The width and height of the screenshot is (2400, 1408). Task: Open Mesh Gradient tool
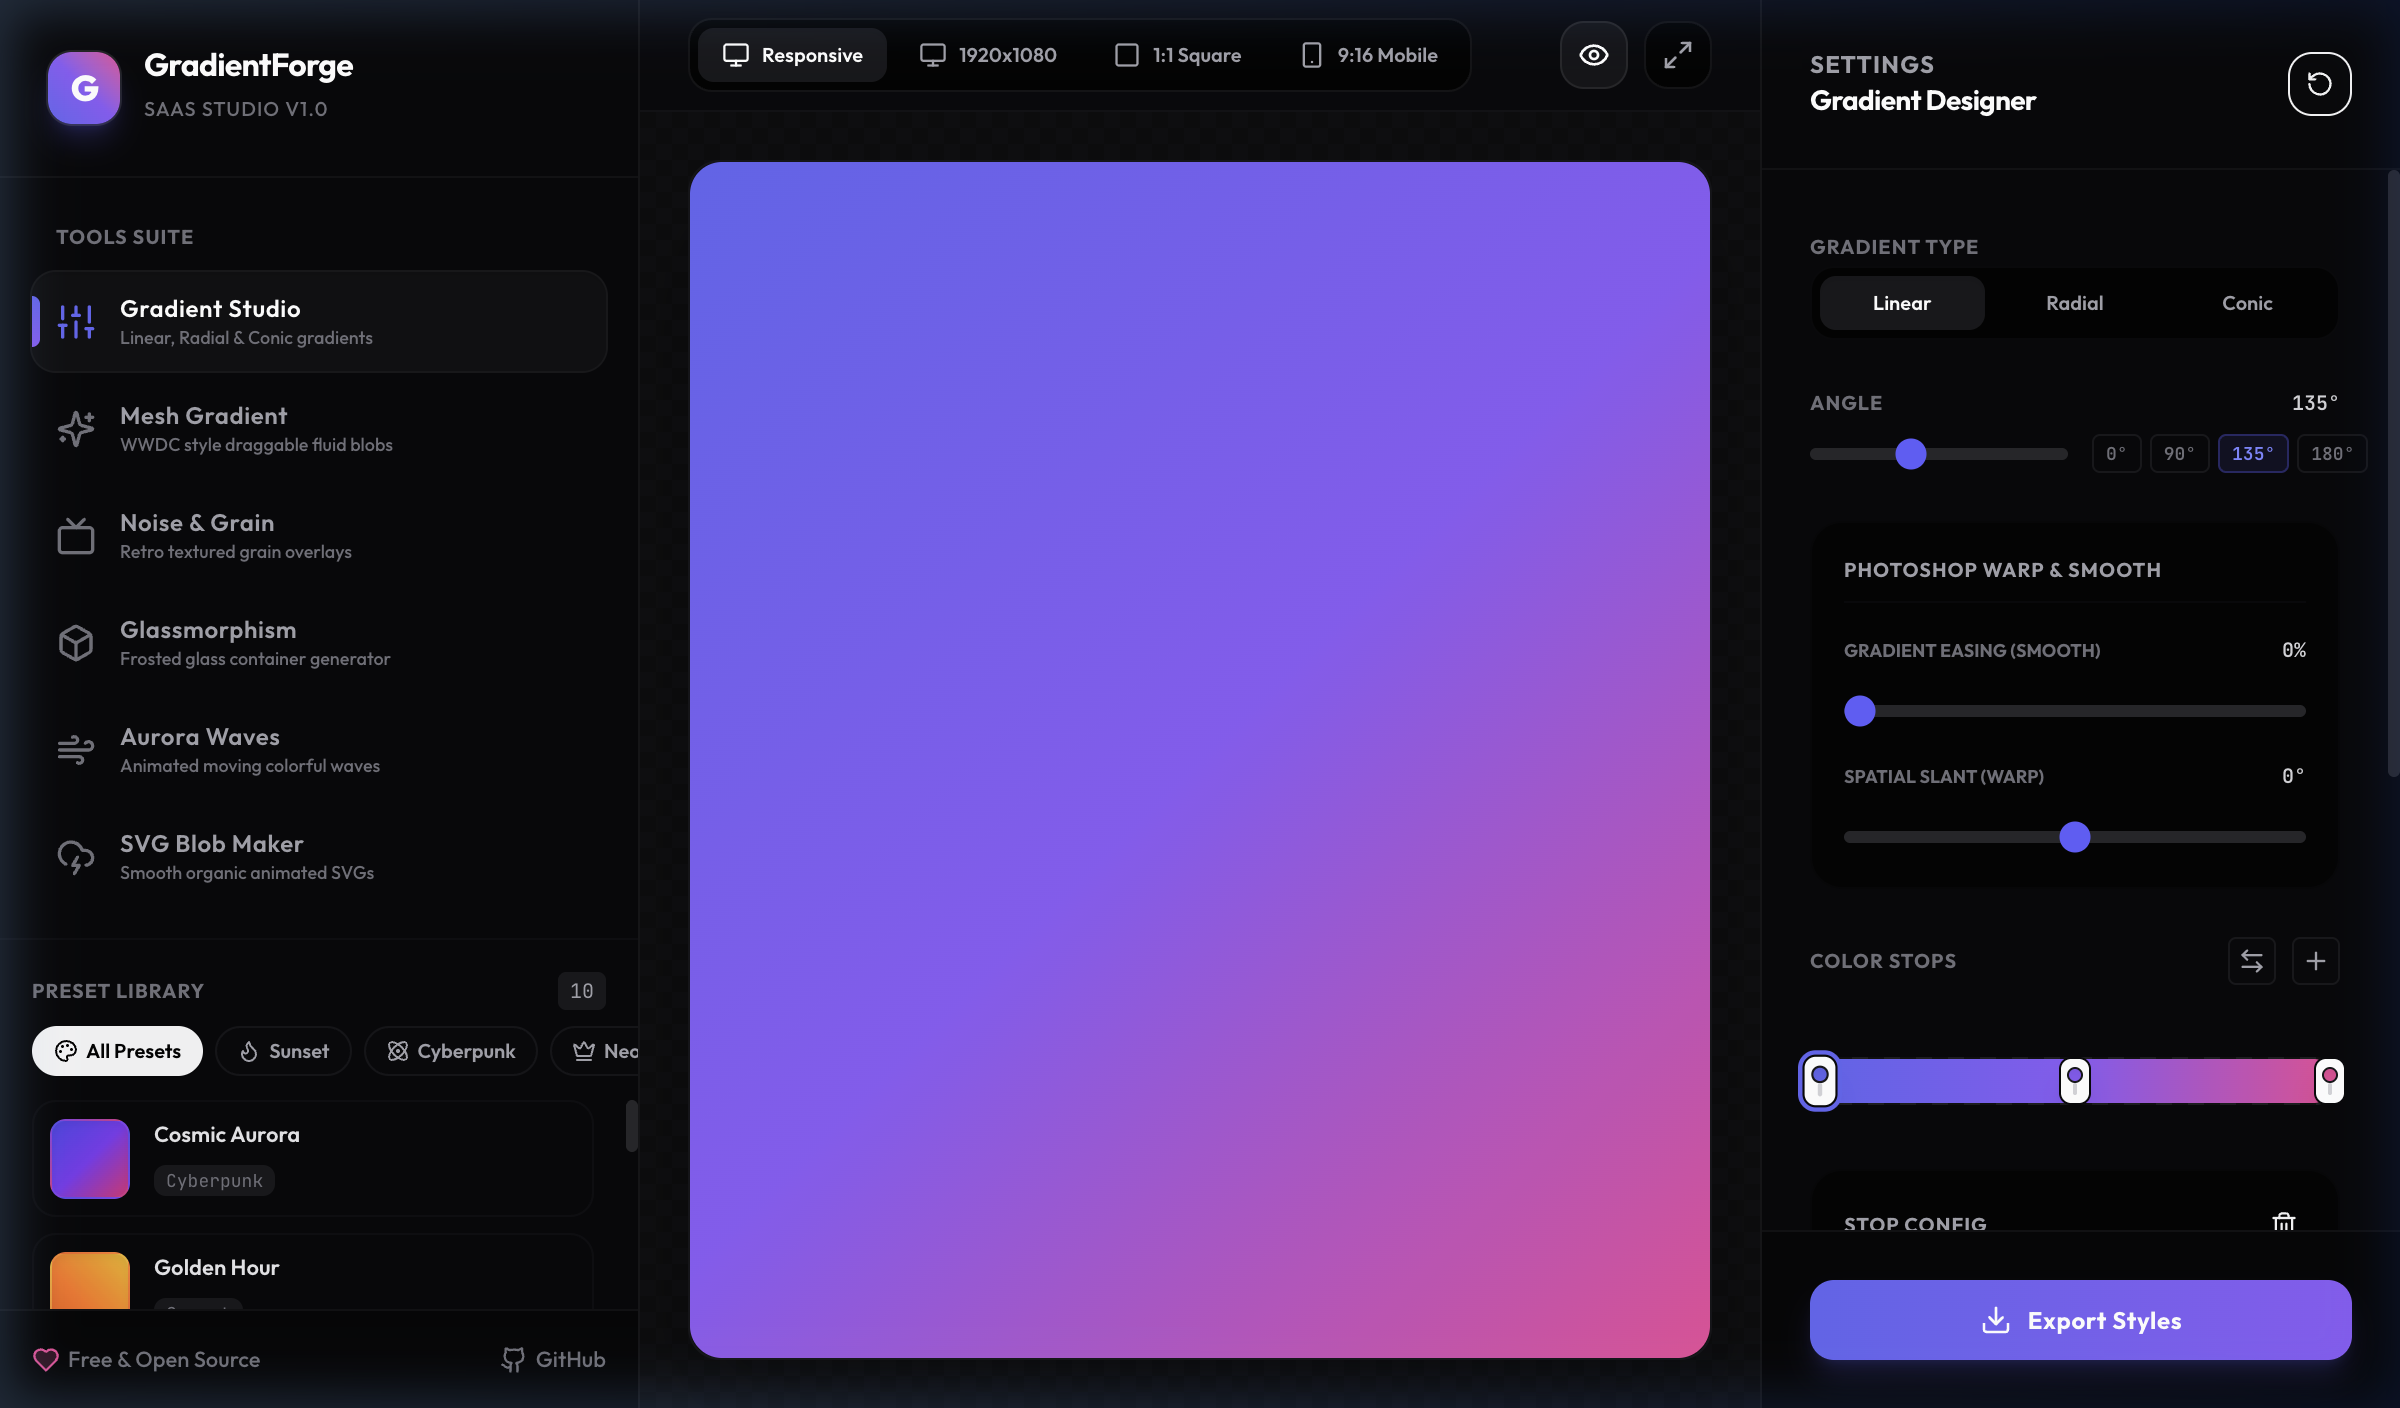pos(319,429)
